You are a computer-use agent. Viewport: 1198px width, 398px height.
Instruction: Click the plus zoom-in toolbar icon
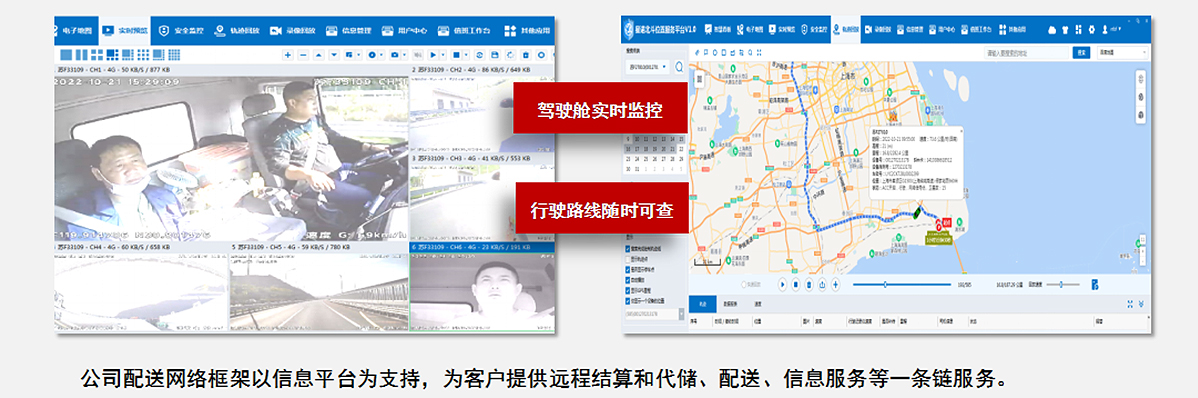click(x=287, y=55)
